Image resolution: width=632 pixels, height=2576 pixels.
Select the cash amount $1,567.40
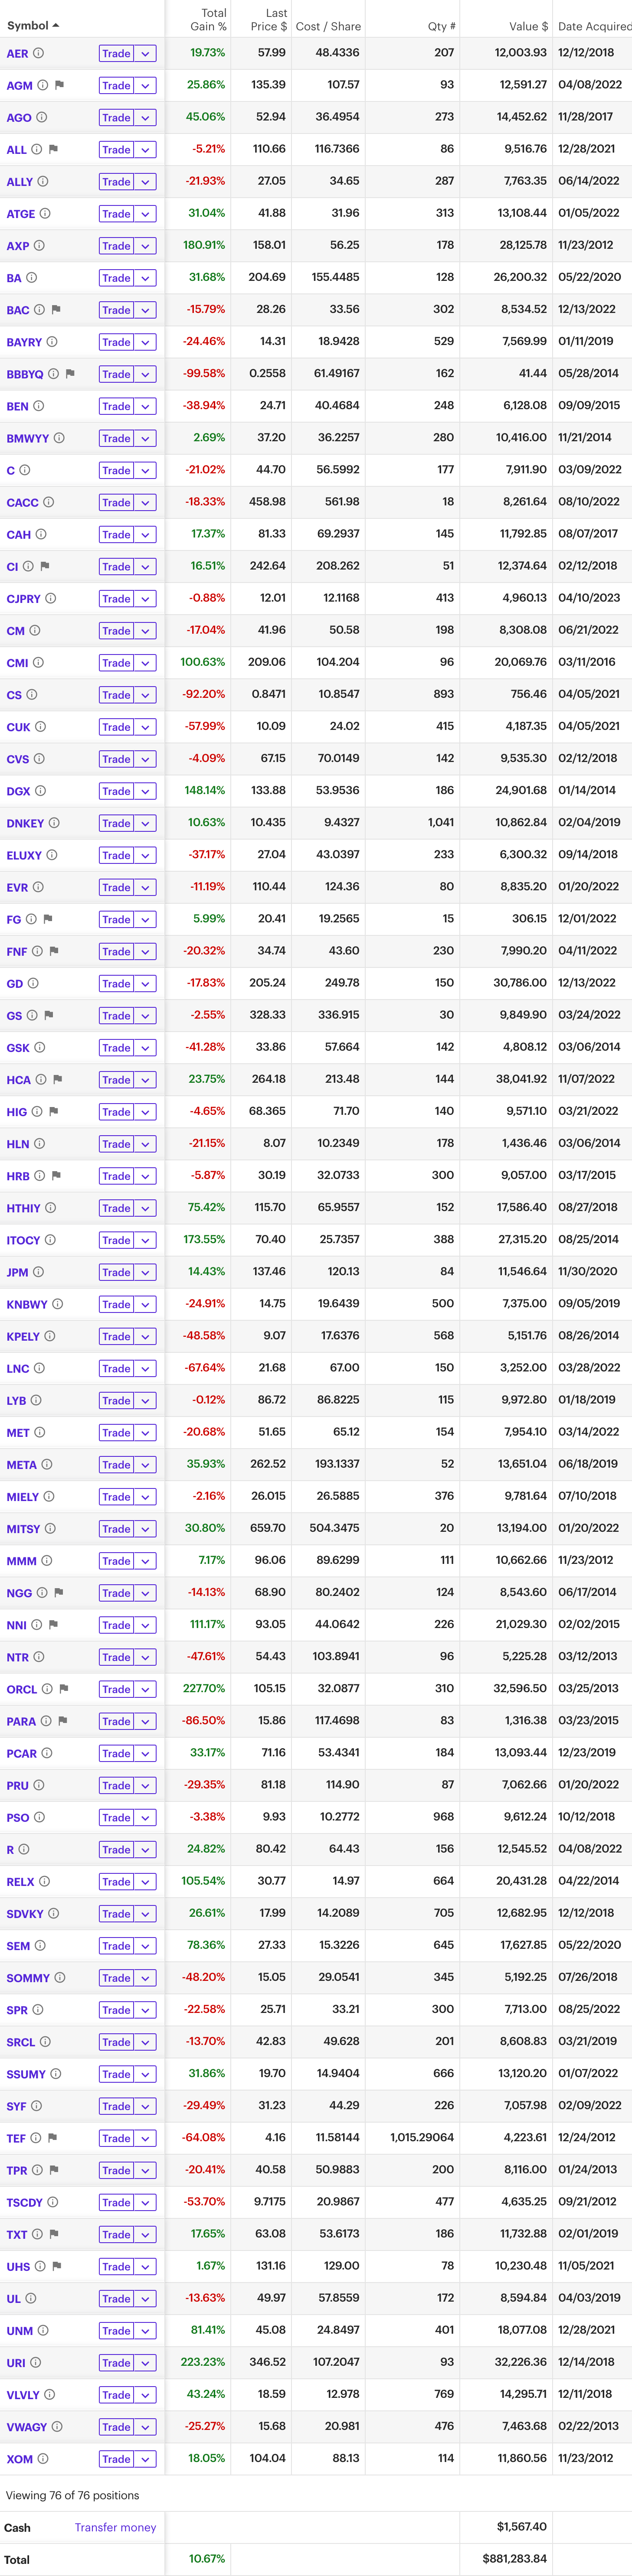click(x=522, y=2527)
